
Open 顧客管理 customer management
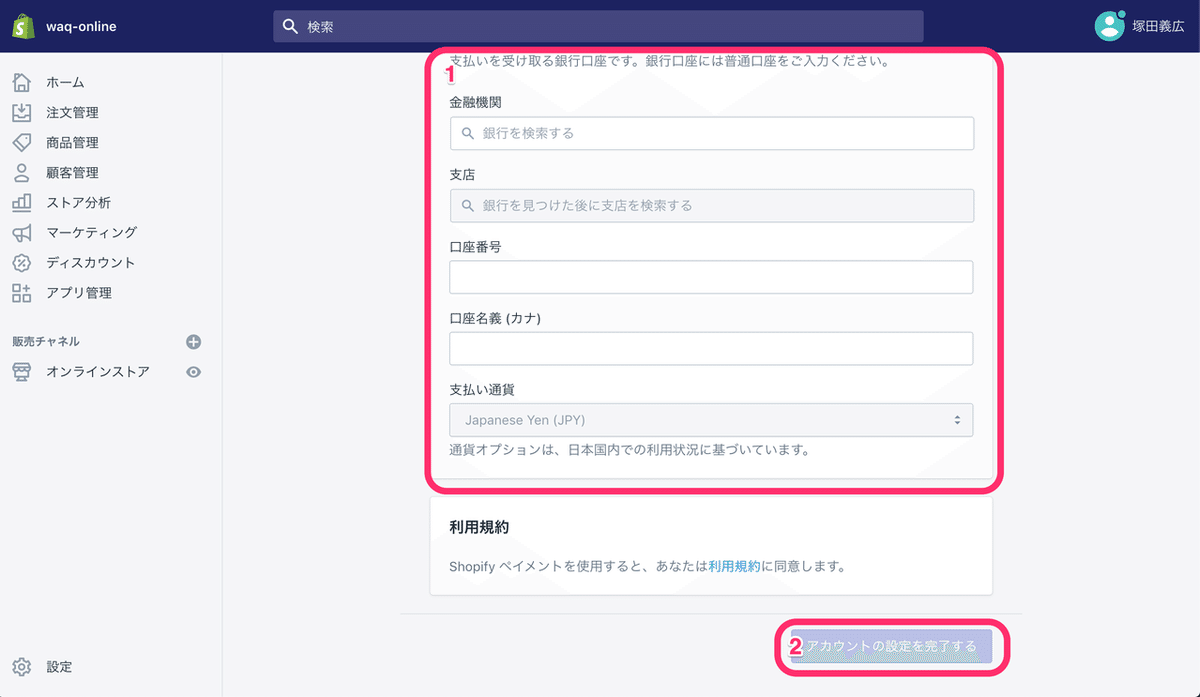pyautogui.click(x=70, y=172)
